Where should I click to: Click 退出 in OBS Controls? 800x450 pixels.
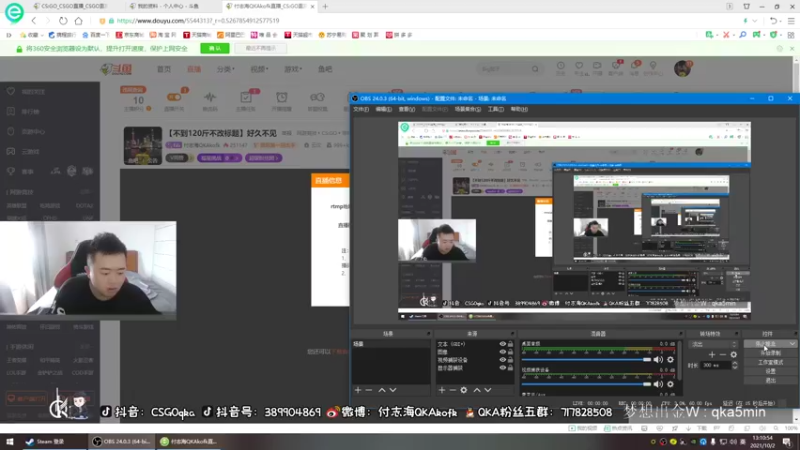pyautogui.click(x=770, y=381)
